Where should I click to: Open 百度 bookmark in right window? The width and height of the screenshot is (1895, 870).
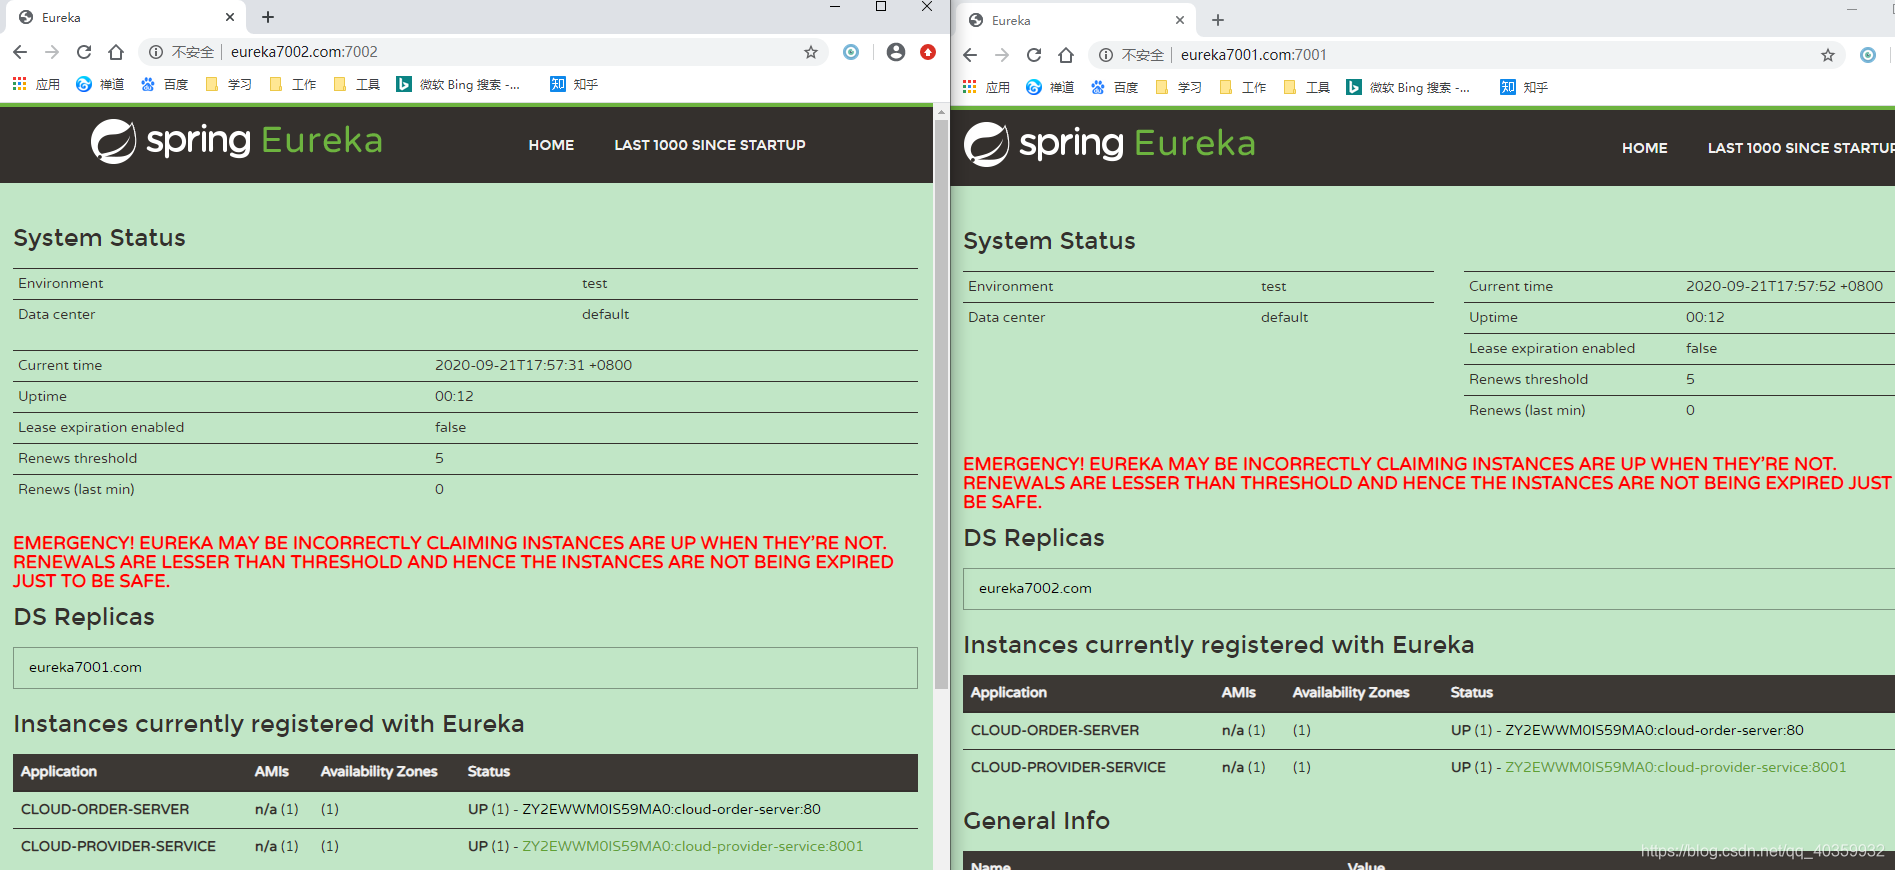1114,87
